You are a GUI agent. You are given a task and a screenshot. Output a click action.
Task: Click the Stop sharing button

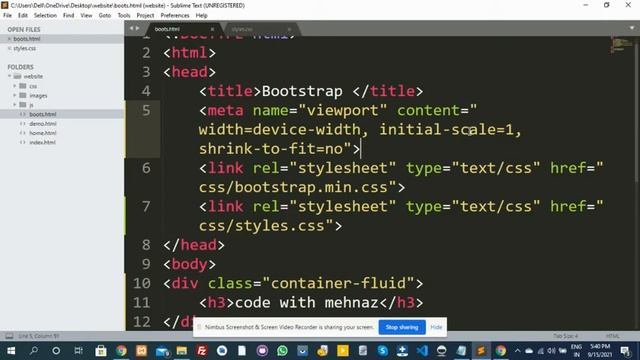pyautogui.click(x=402, y=327)
